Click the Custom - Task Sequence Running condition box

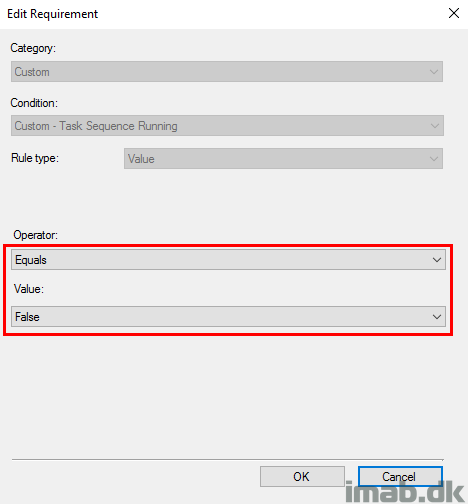coord(227,126)
